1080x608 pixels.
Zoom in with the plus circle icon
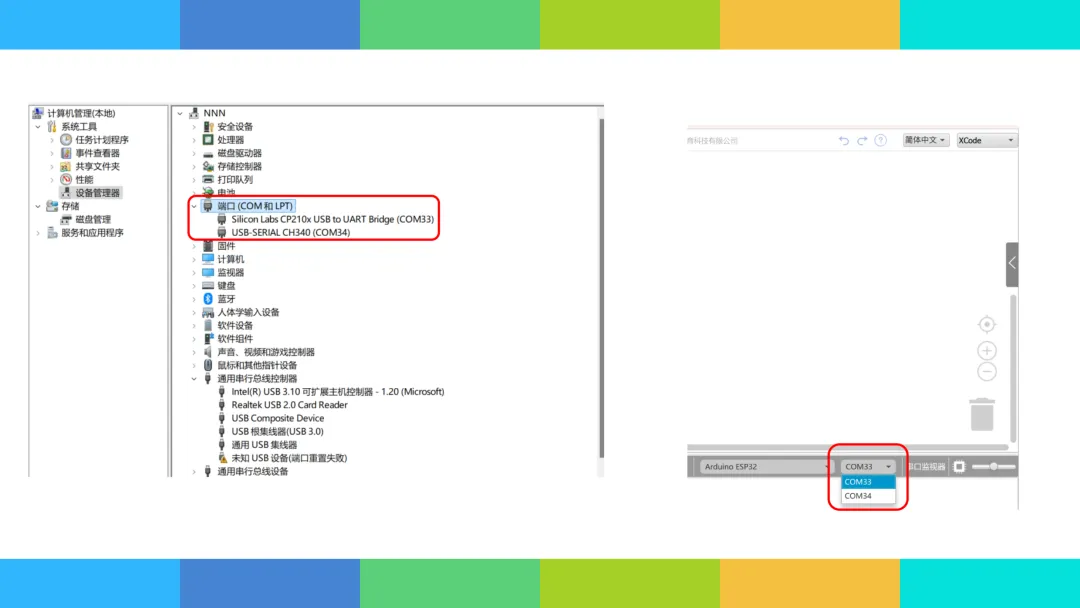[986, 350]
